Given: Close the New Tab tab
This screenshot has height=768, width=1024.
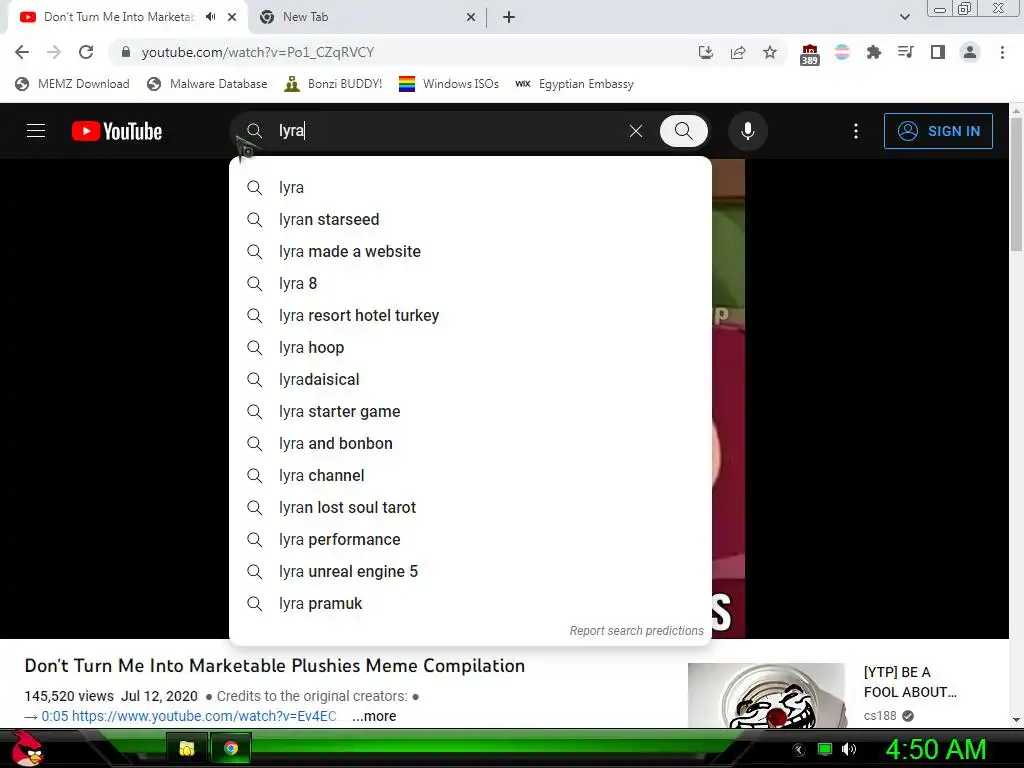Looking at the screenshot, I should [x=471, y=17].
